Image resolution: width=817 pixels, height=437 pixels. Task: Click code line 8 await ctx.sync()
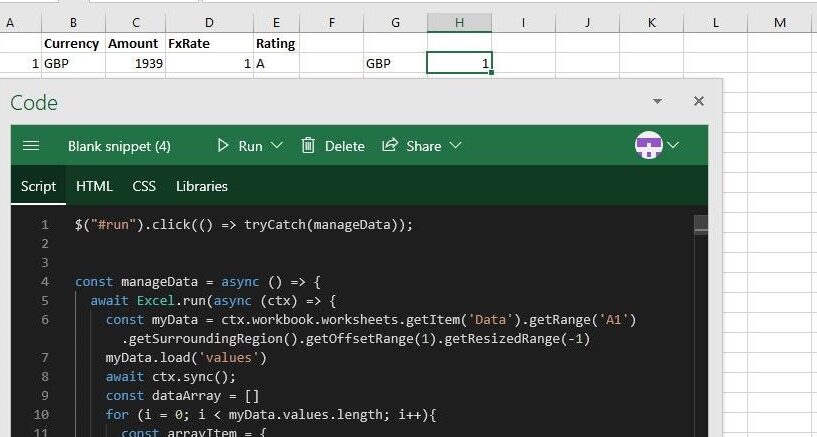pyautogui.click(x=171, y=377)
